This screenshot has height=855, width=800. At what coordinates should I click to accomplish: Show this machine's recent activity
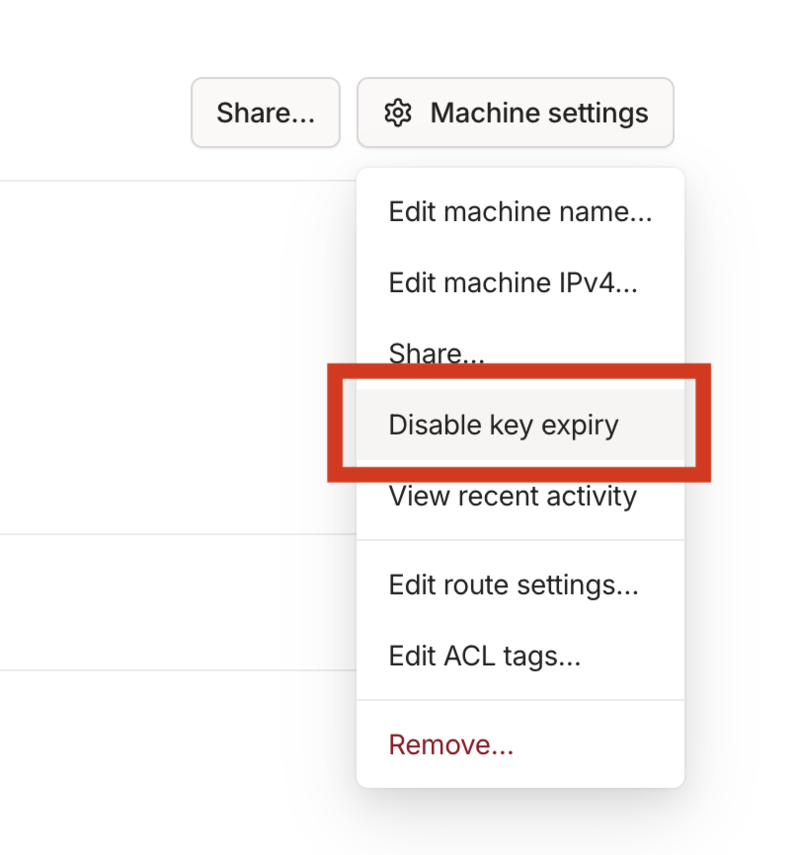point(512,496)
